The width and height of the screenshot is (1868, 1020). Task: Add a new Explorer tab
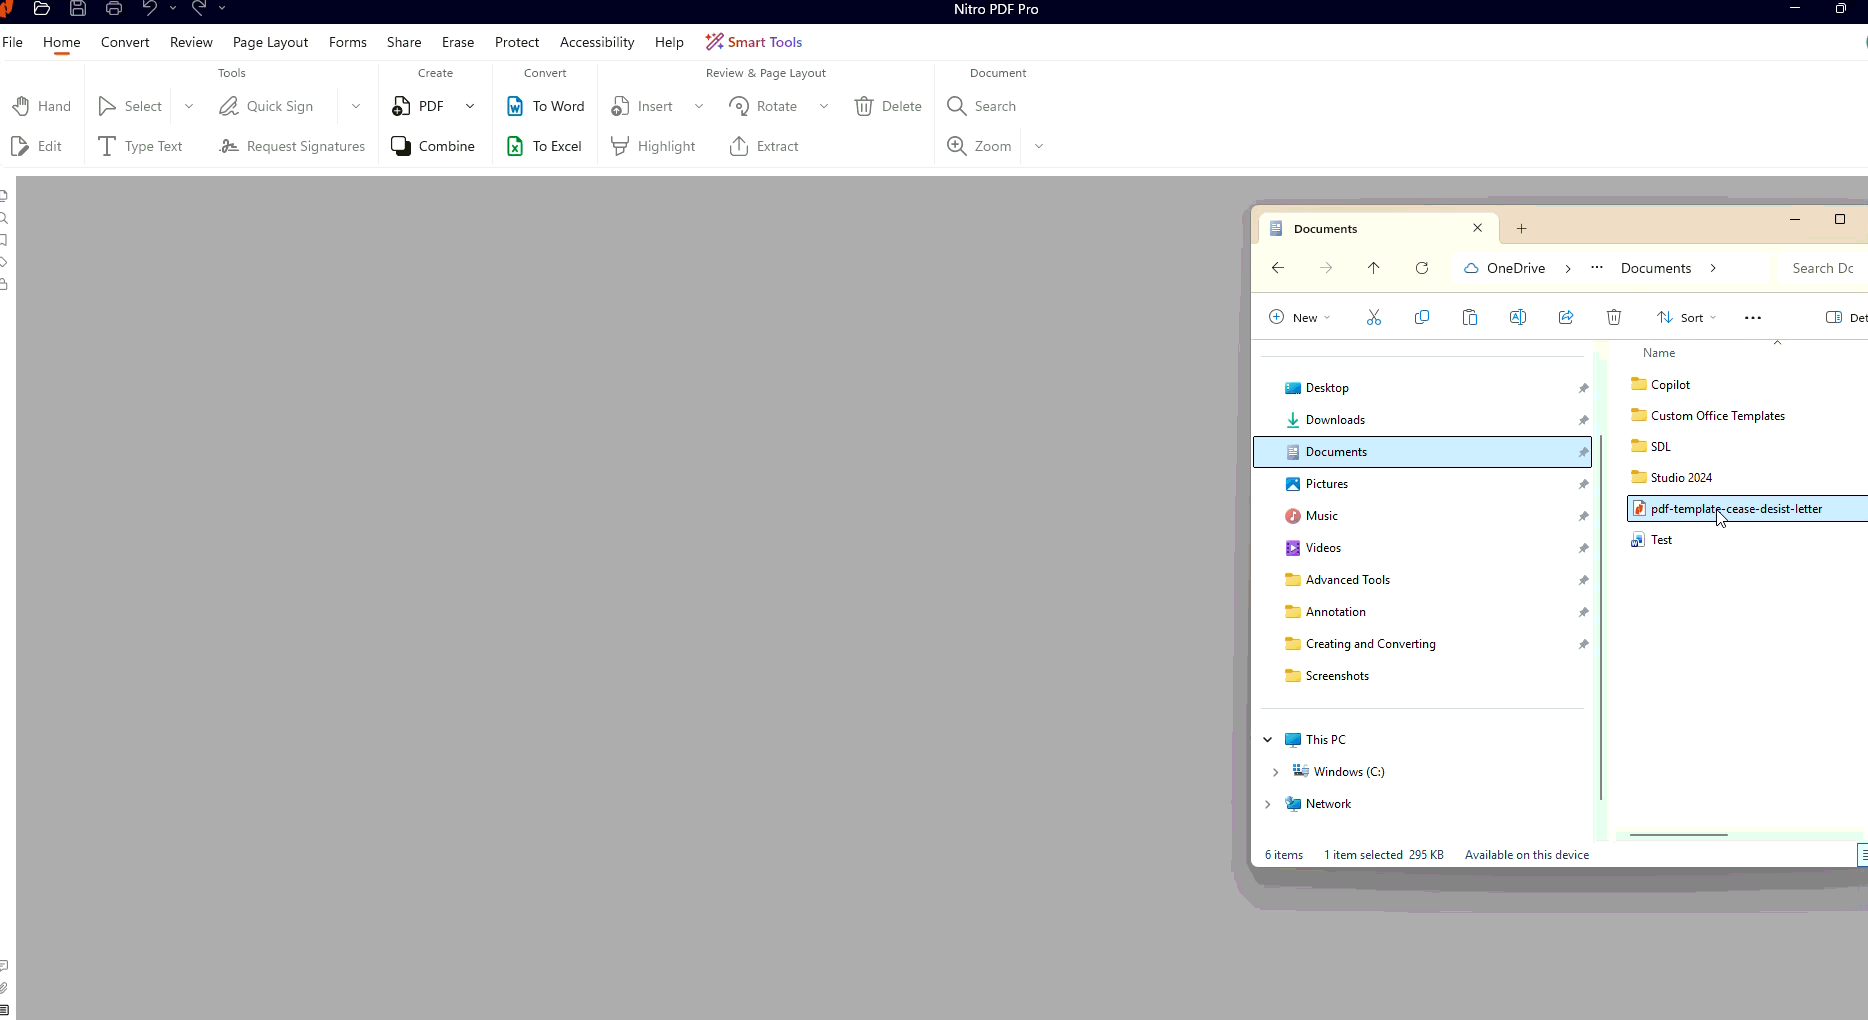tap(1521, 229)
